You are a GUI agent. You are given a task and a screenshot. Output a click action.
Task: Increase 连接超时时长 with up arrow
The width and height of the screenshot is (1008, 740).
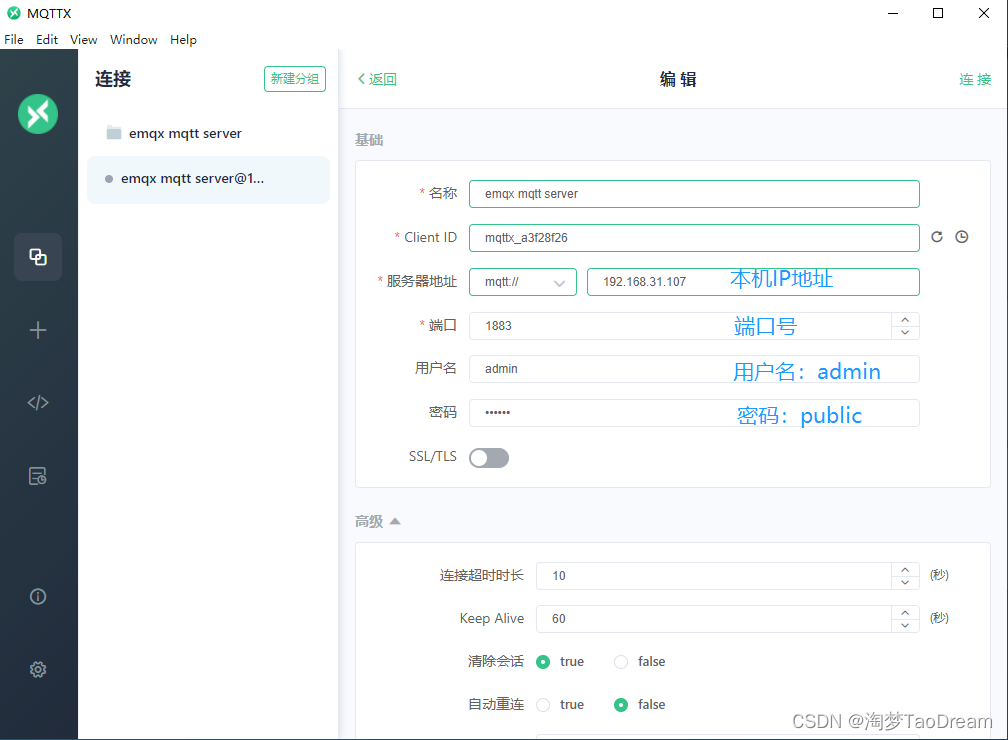(905, 570)
